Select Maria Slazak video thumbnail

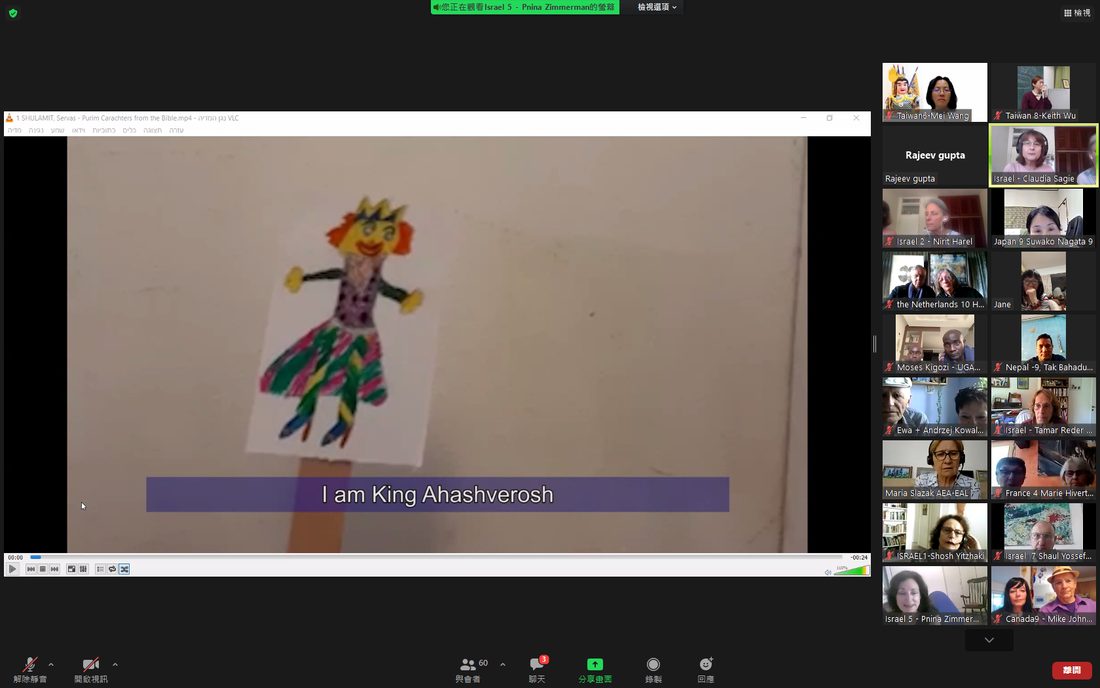[934, 469]
